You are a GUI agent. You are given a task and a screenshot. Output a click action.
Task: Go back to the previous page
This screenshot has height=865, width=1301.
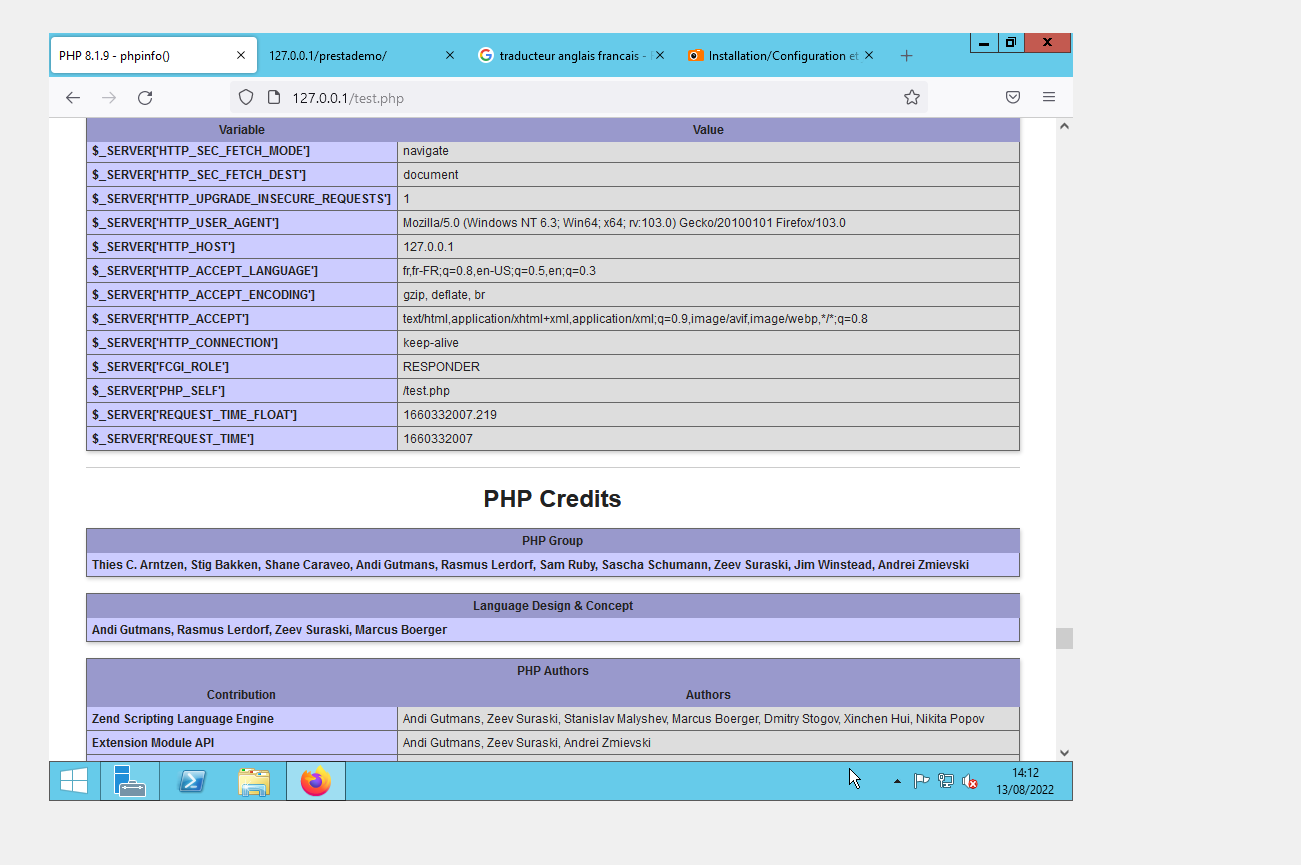tap(72, 97)
